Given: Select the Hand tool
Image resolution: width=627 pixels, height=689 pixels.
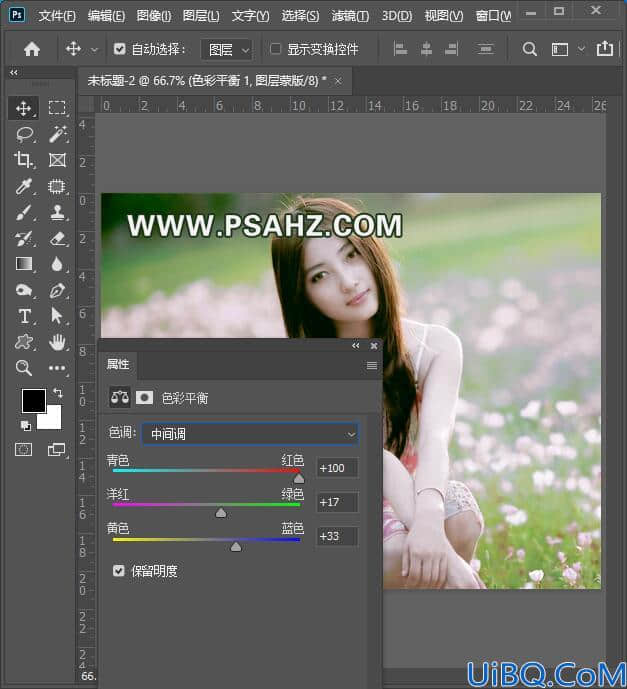Looking at the screenshot, I should pos(57,342).
